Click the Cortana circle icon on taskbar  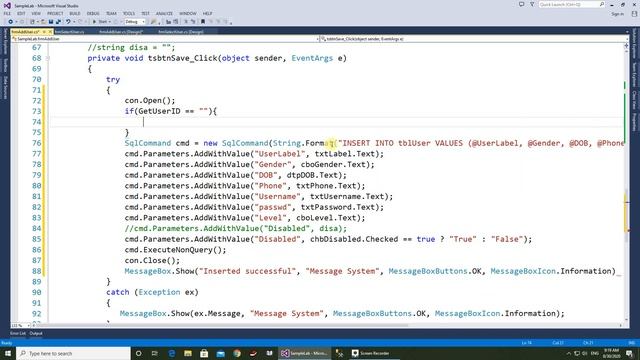(138, 353)
